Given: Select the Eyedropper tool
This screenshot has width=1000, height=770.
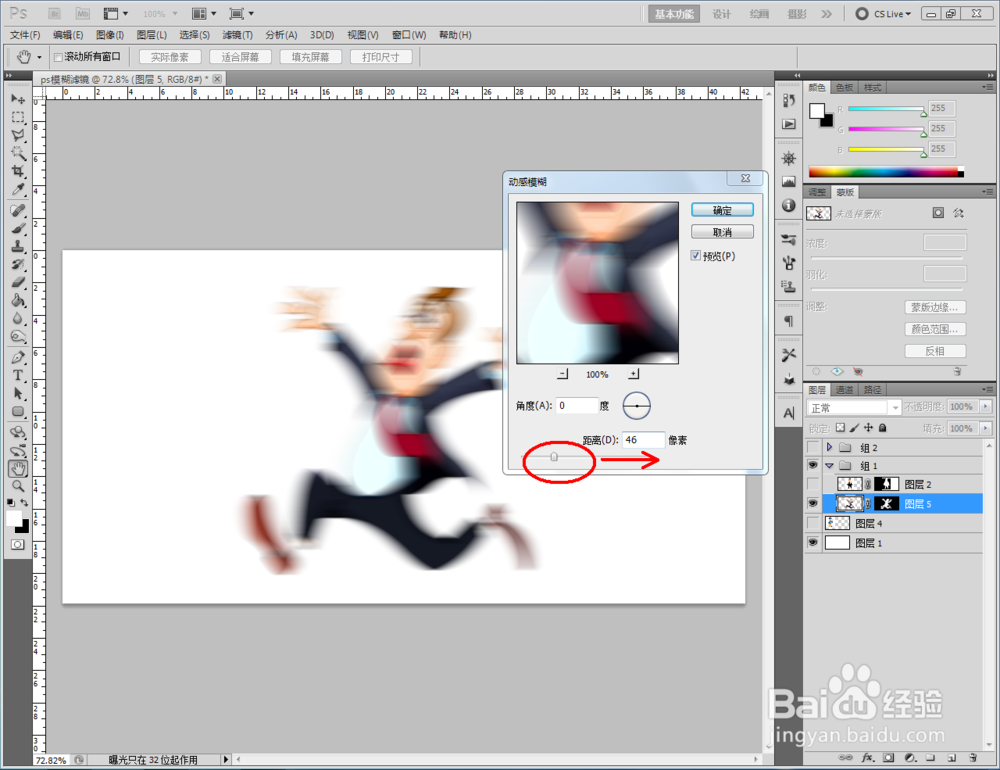Looking at the screenshot, I should point(18,189).
